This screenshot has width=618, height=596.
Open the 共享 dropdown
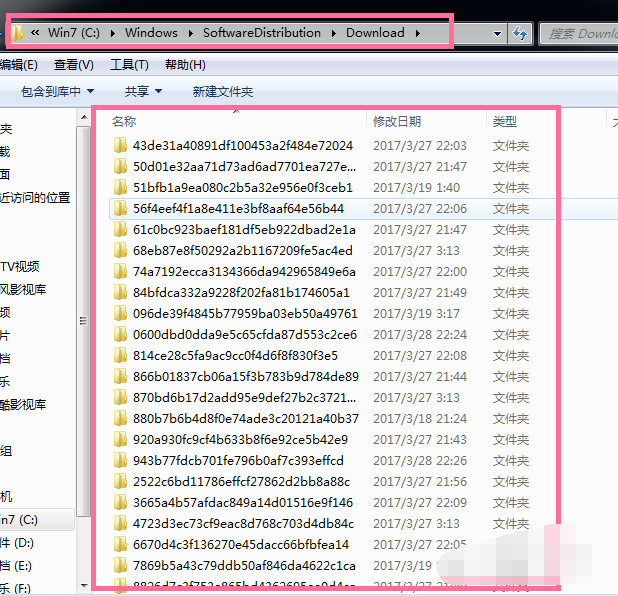click(143, 92)
